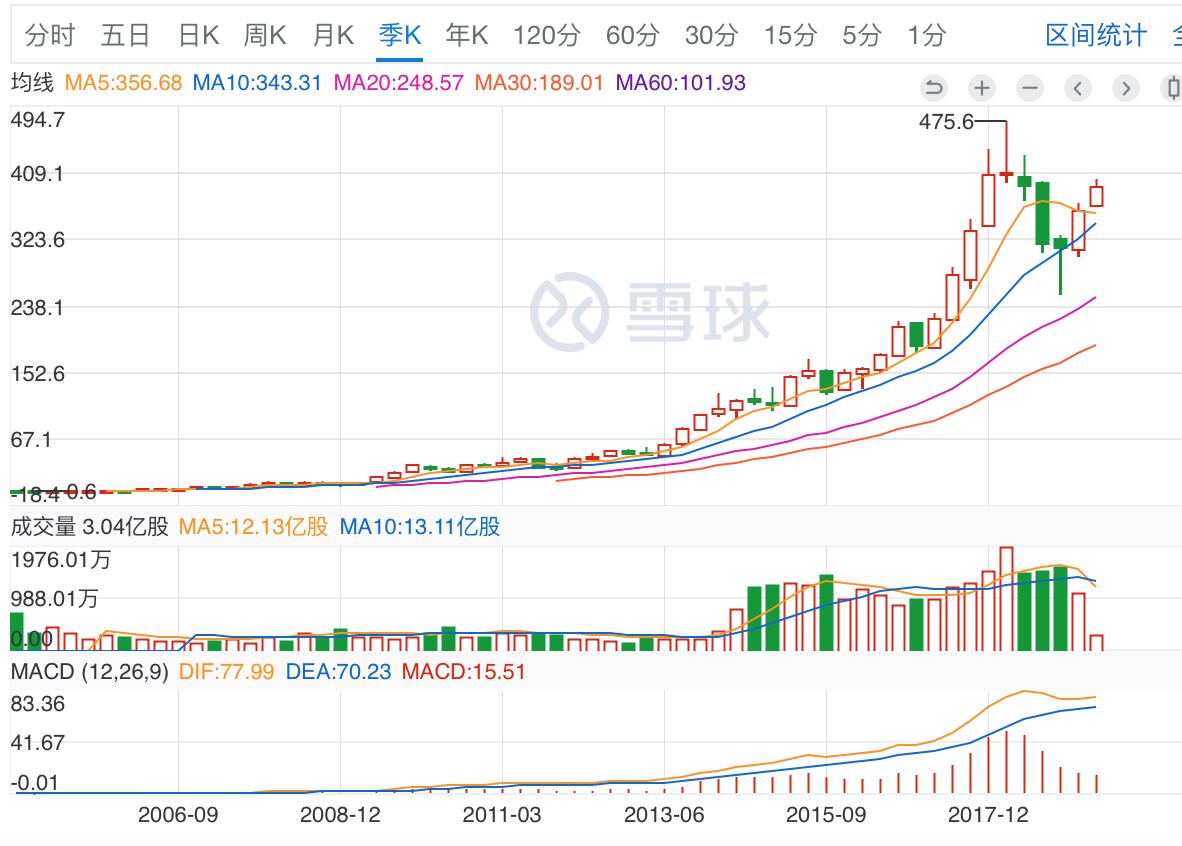
Task: Click the MACD (12,26,9) indicator label
Action: tap(90, 671)
